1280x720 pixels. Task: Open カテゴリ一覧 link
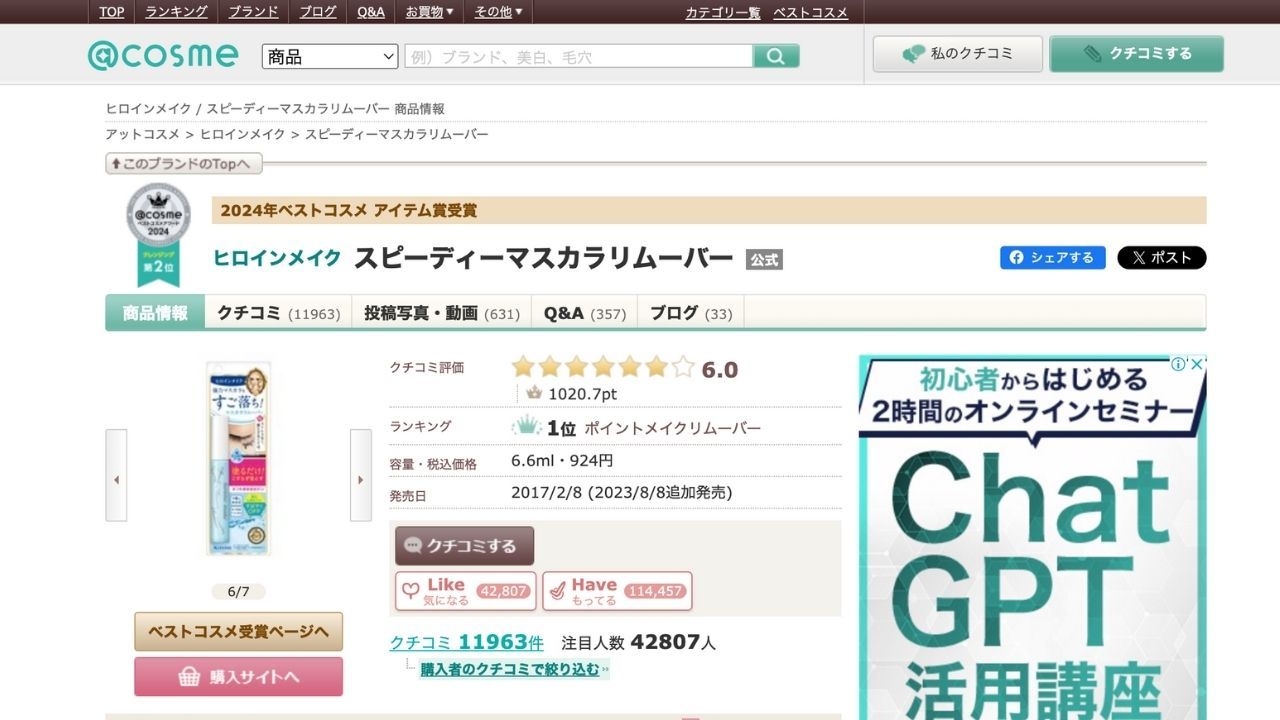click(723, 13)
